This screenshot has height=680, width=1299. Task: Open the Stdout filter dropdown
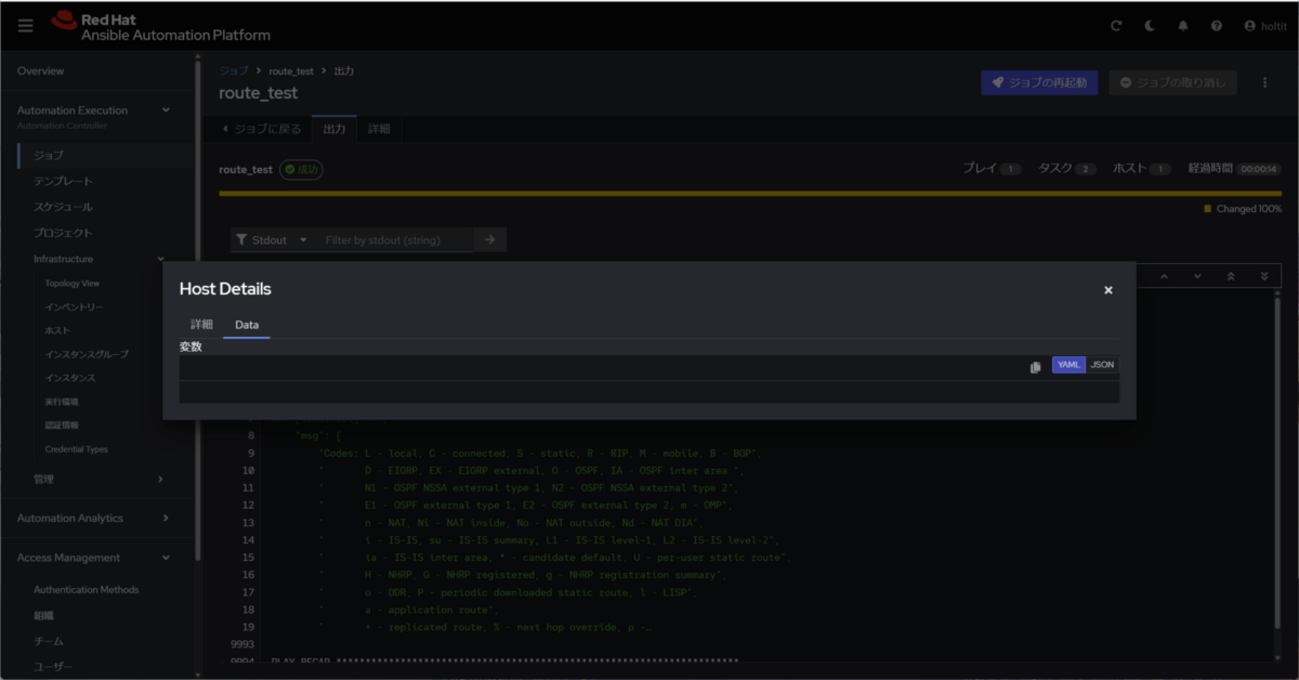(x=272, y=240)
